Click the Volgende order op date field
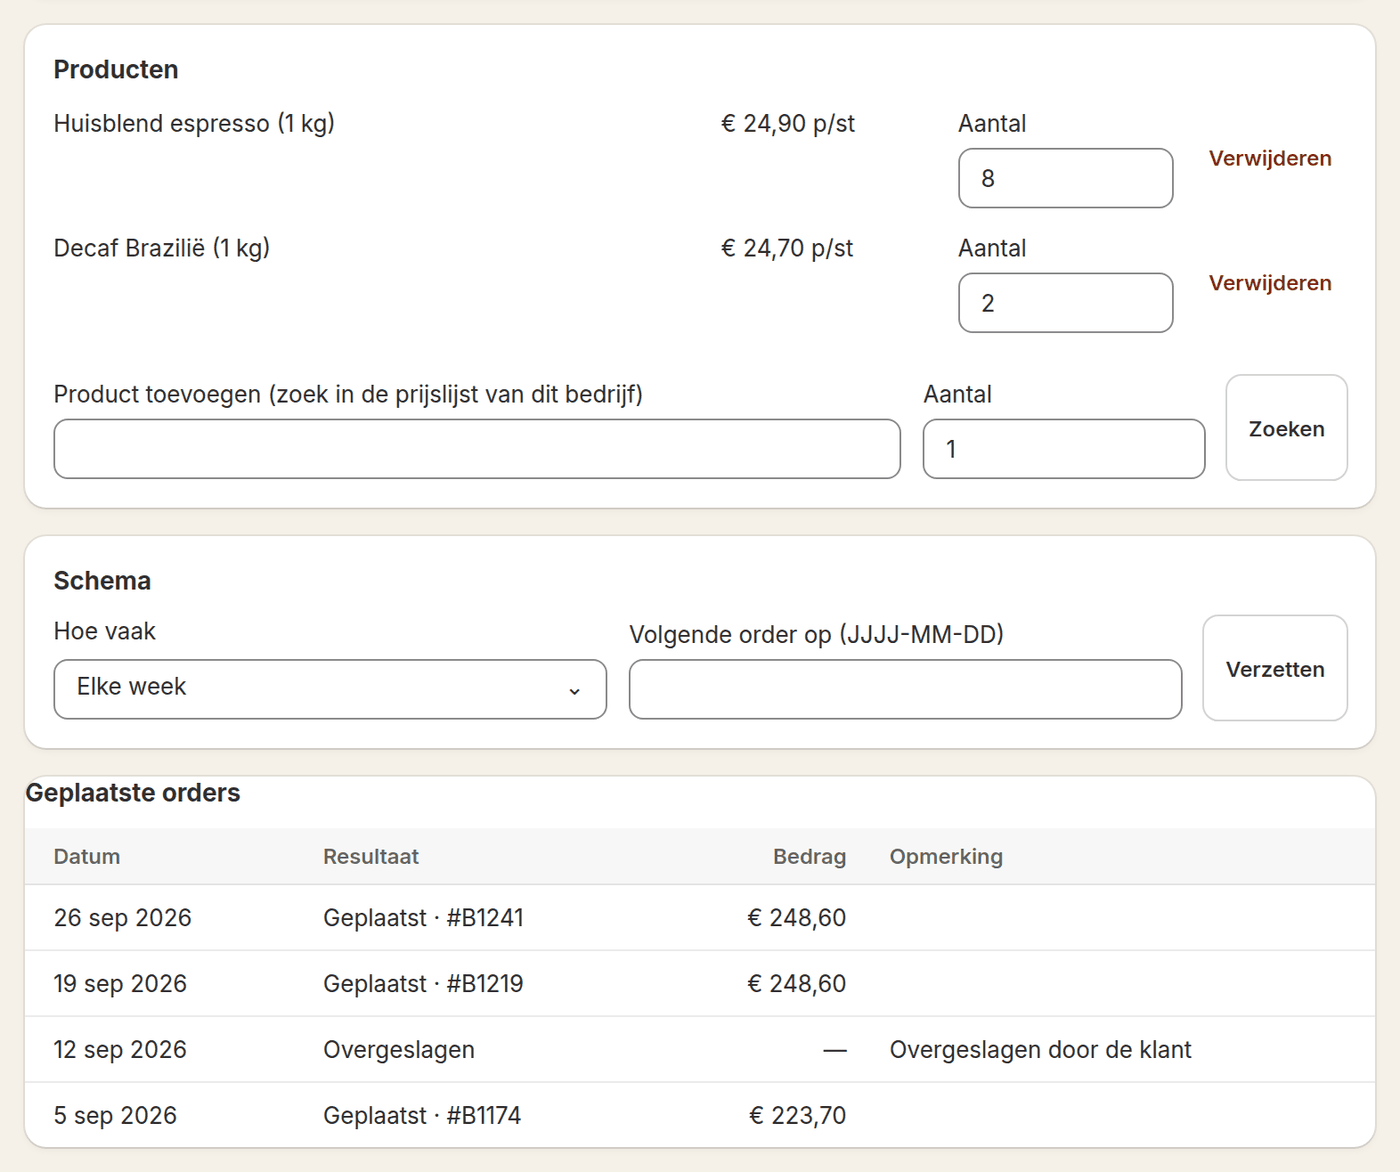 [x=905, y=689]
